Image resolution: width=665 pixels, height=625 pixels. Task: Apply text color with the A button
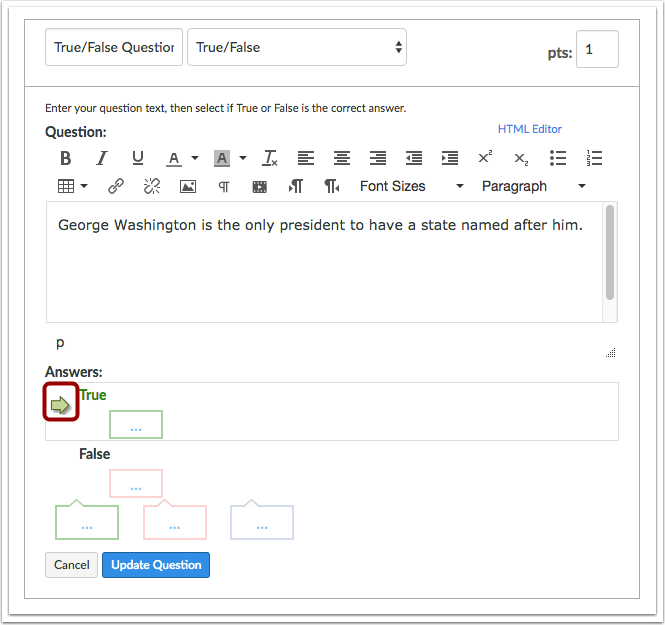coord(173,159)
